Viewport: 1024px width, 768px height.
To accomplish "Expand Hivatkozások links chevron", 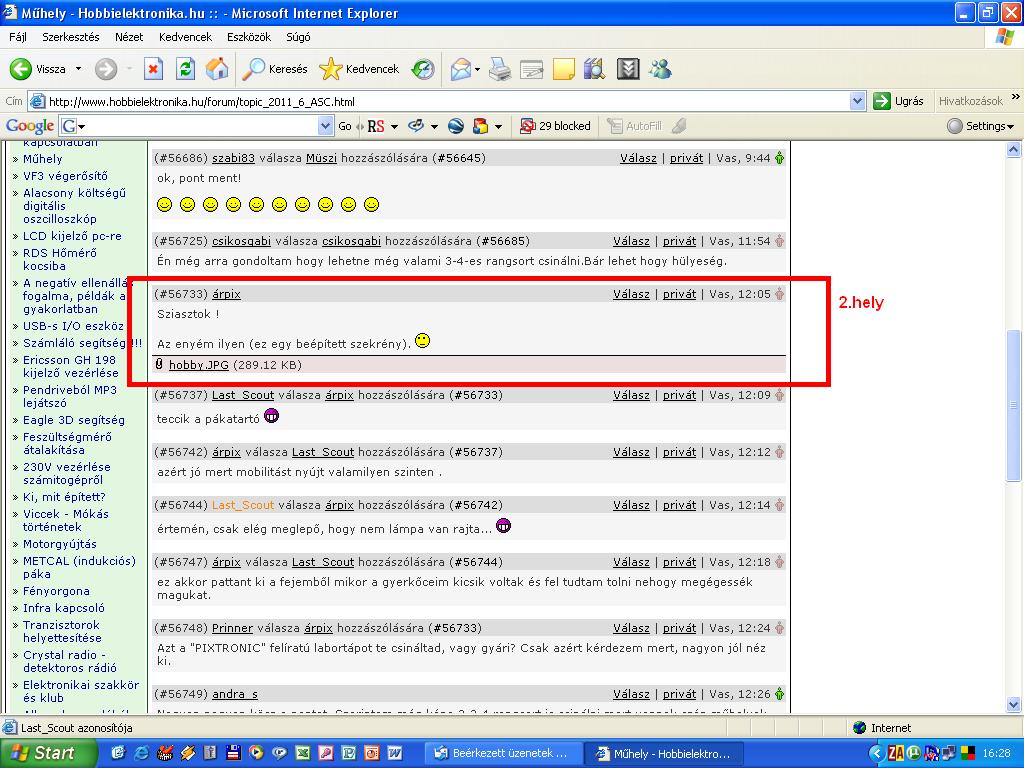I will (1016, 97).
